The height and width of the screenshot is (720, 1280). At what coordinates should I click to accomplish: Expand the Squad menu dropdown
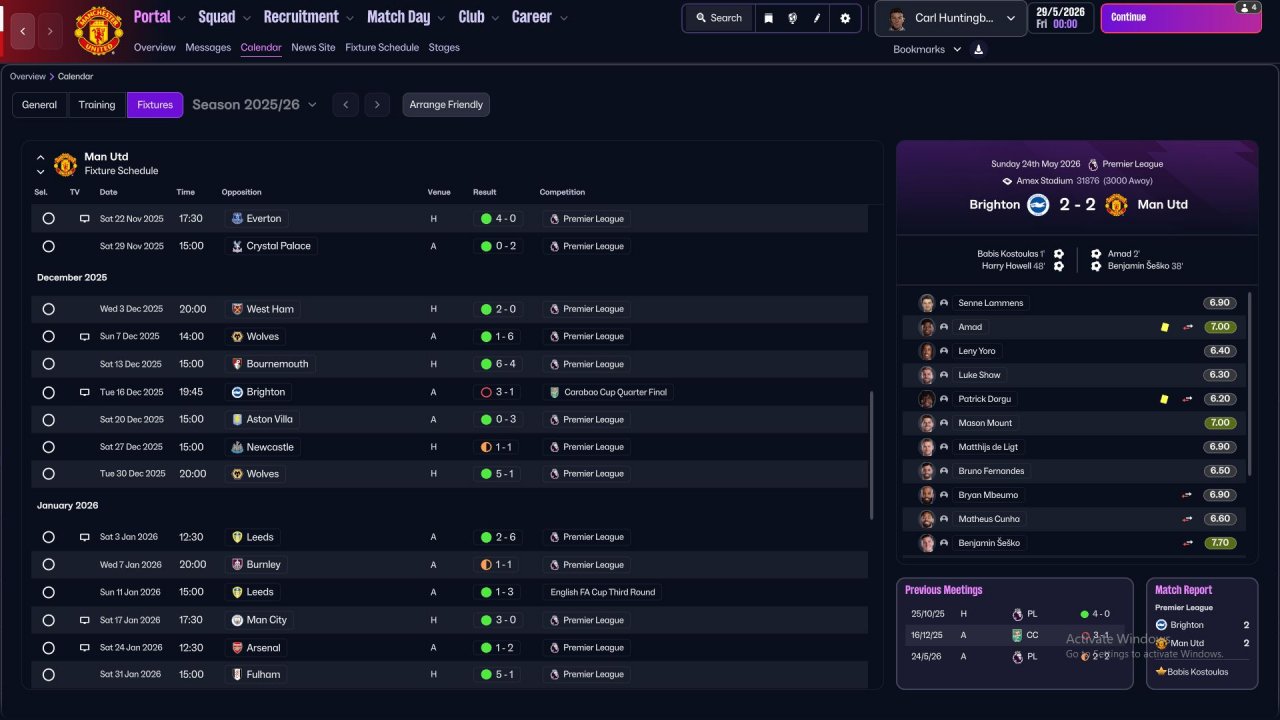[x=246, y=18]
